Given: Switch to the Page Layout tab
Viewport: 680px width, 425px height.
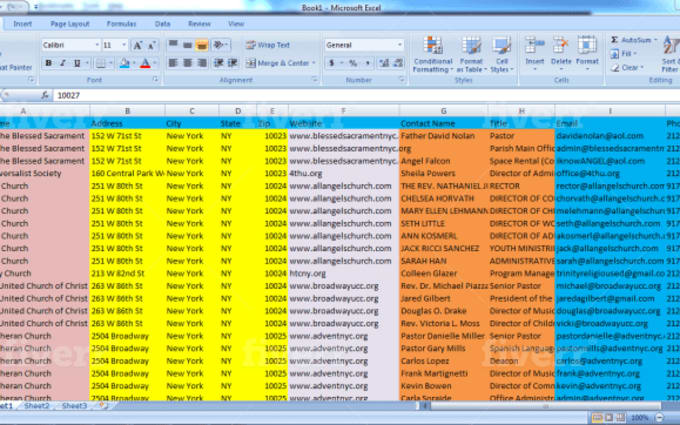Looking at the screenshot, I should pos(70,24).
